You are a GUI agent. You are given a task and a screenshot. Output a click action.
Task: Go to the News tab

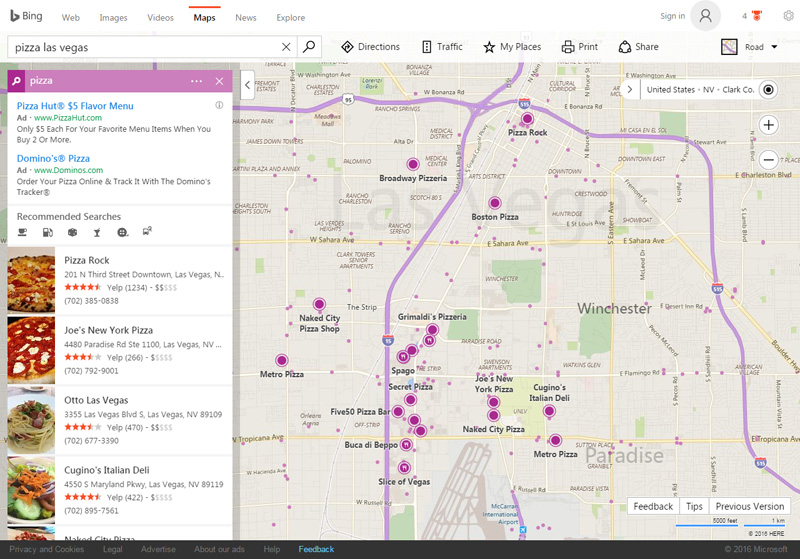tap(246, 17)
